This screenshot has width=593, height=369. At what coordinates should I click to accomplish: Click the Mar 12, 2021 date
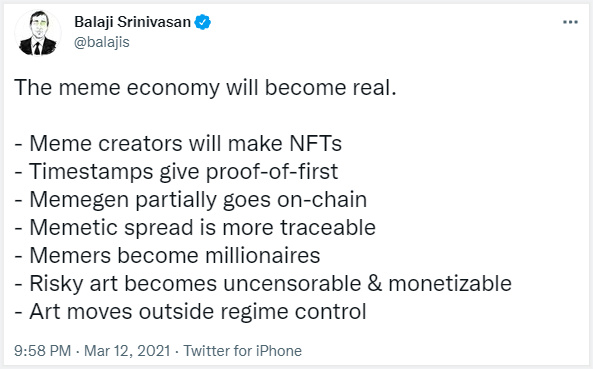[127, 351]
